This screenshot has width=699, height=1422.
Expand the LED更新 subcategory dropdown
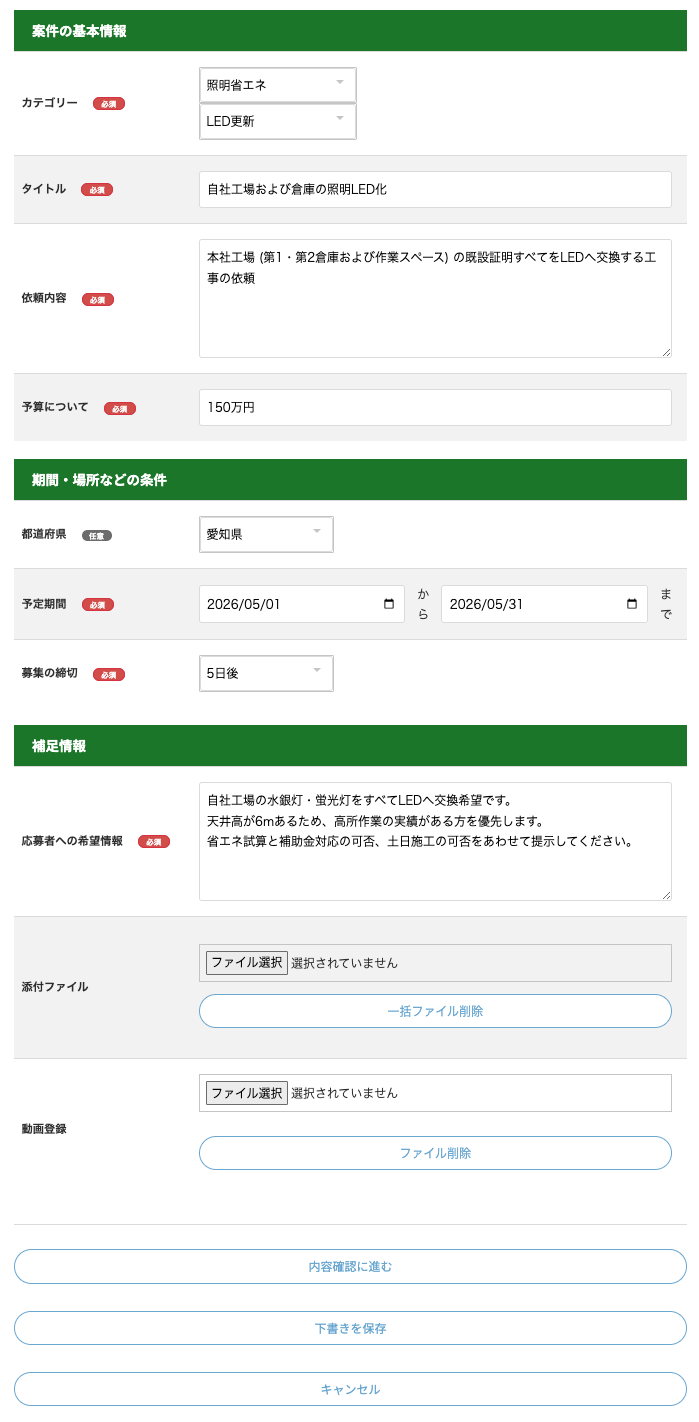pos(278,121)
